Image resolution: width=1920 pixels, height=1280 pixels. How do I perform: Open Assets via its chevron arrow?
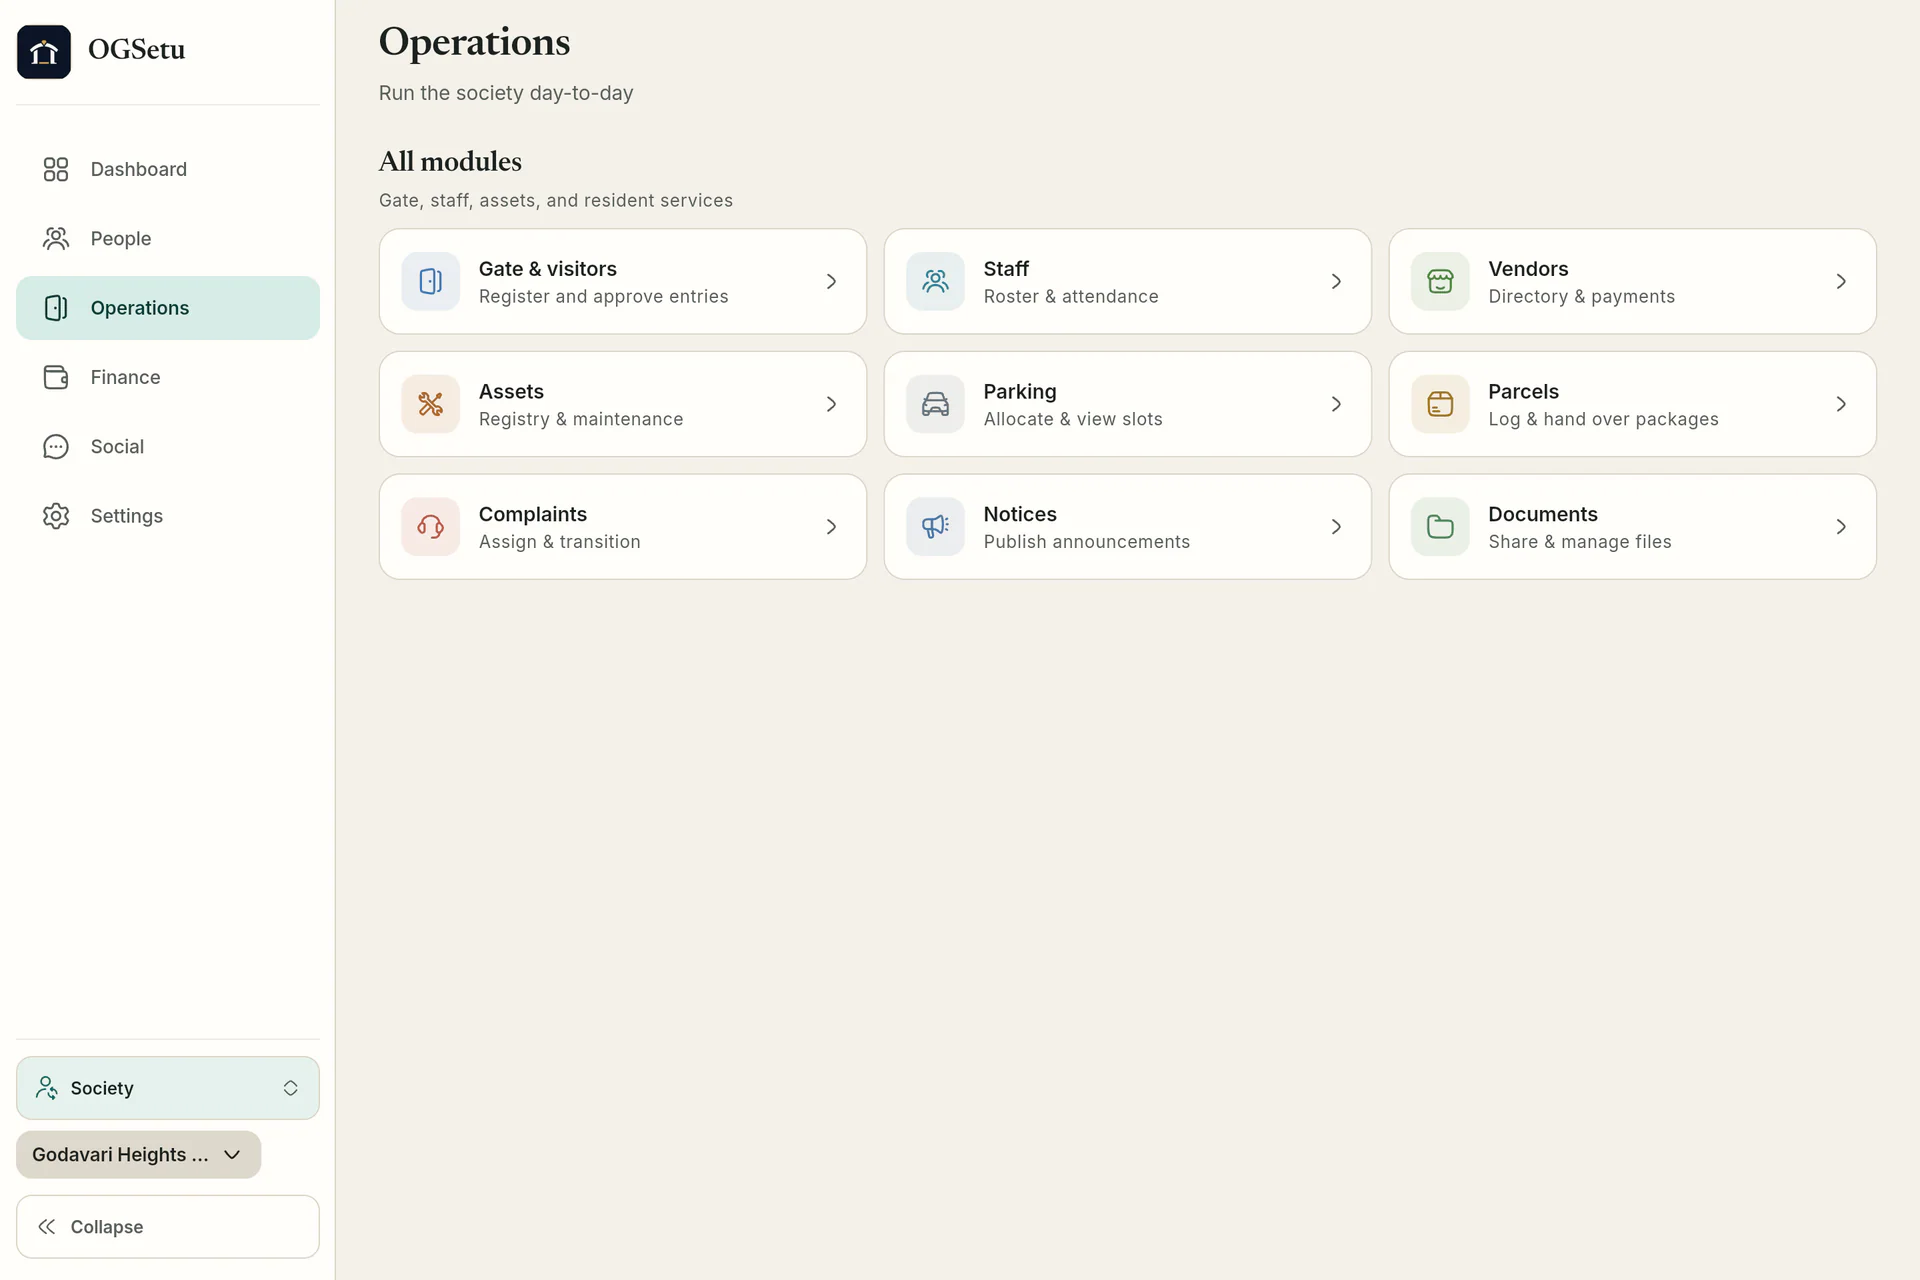pos(831,404)
